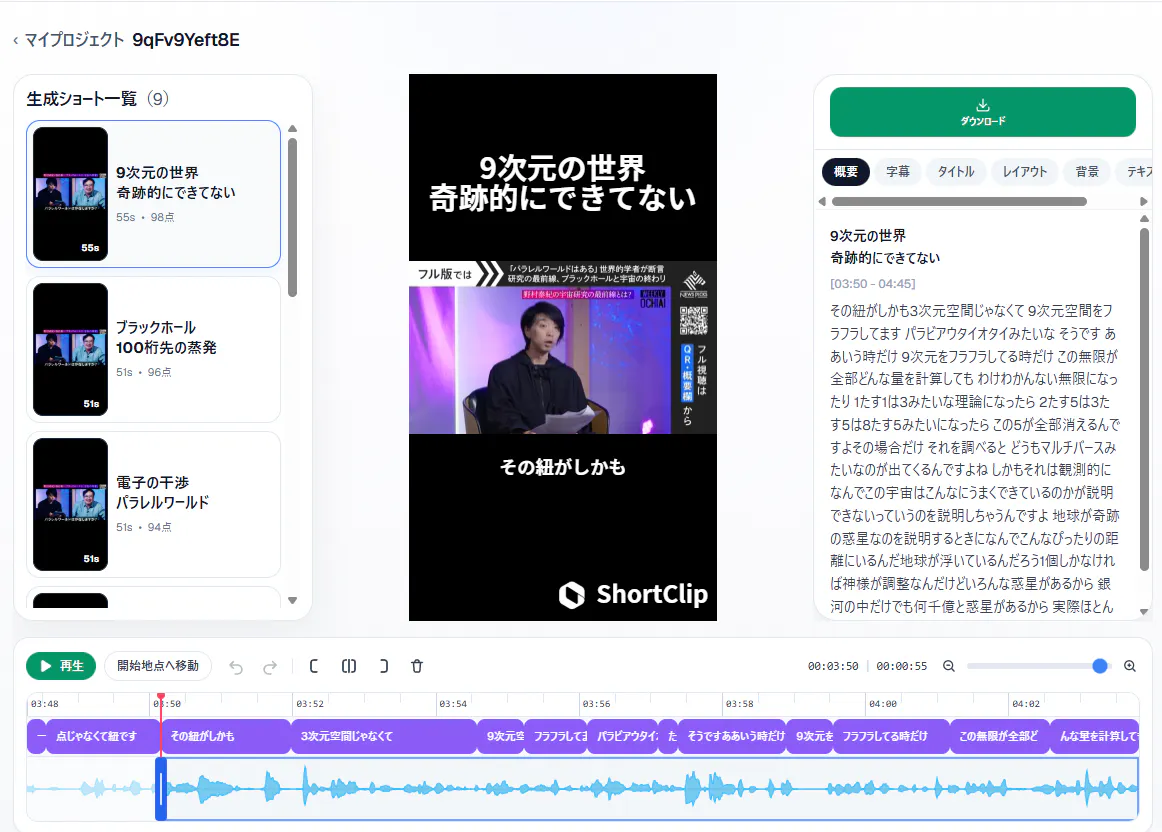Click the 51s・96点 score text
Screen dimensions: 1162x832
click(x=144, y=372)
